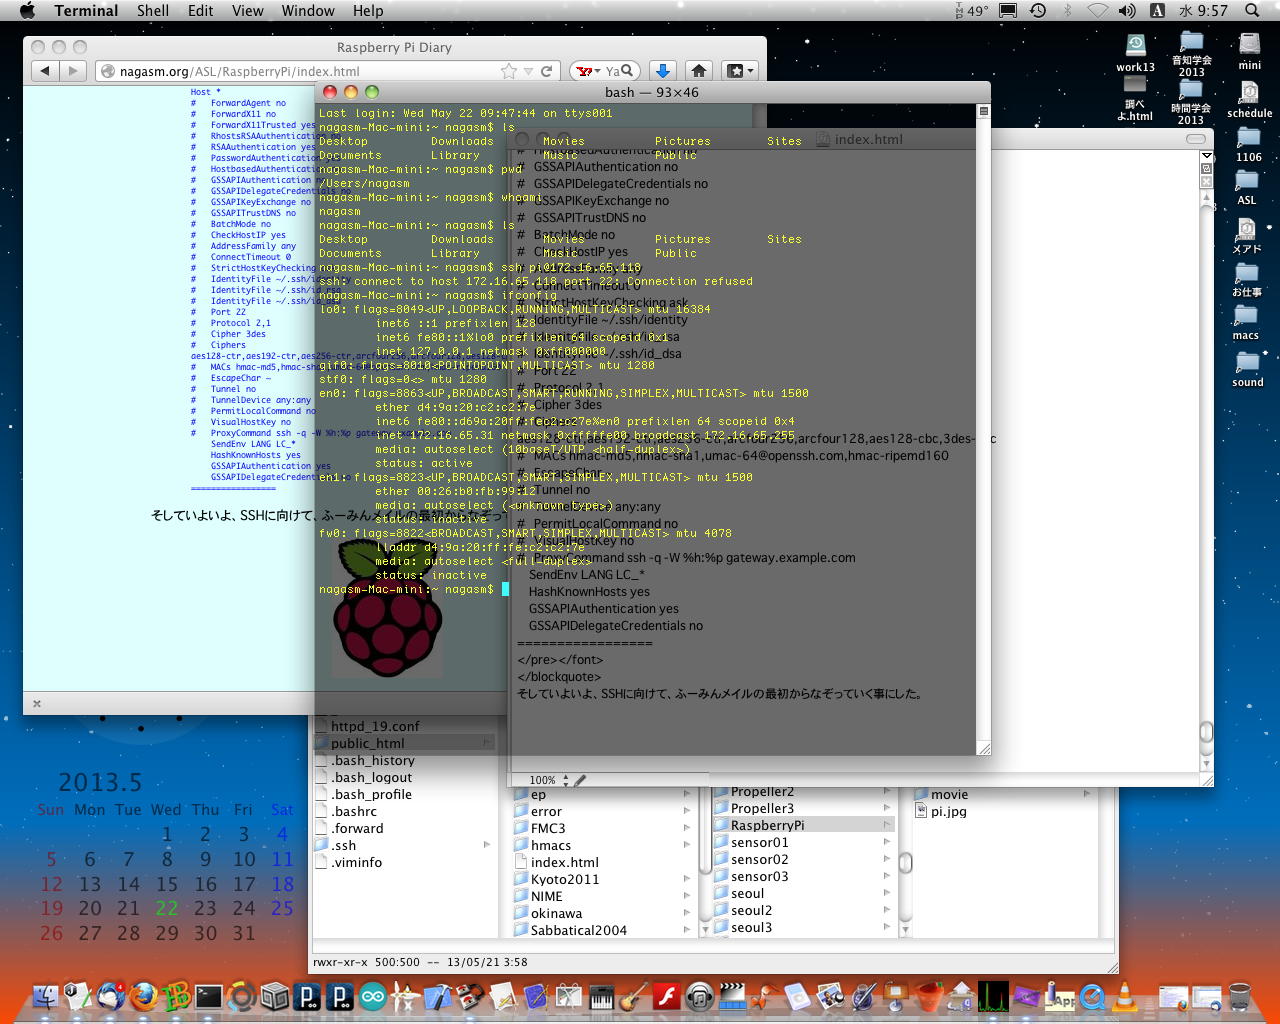Click the browser Back arrow button
1280x1024 pixels.
tap(45, 71)
